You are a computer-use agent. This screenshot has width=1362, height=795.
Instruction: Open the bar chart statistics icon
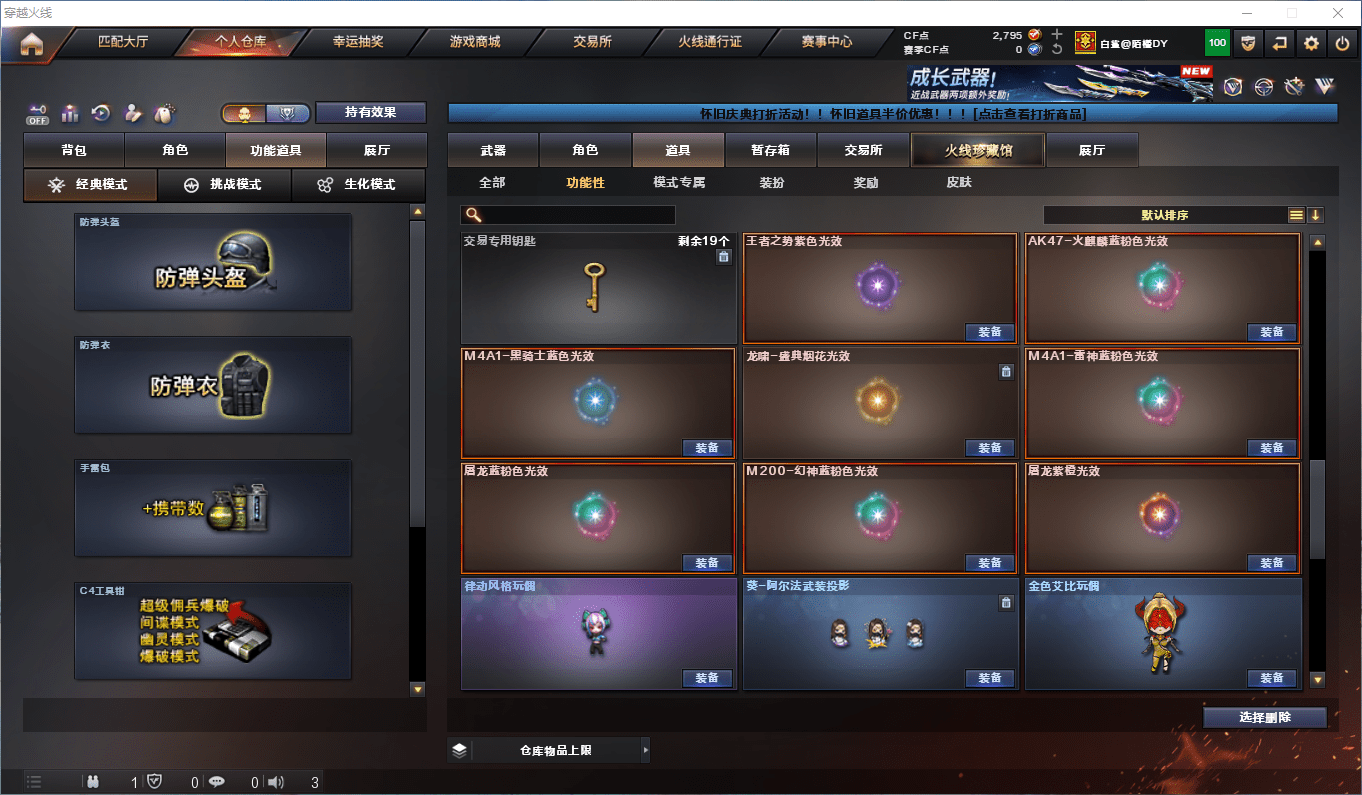(x=70, y=113)
